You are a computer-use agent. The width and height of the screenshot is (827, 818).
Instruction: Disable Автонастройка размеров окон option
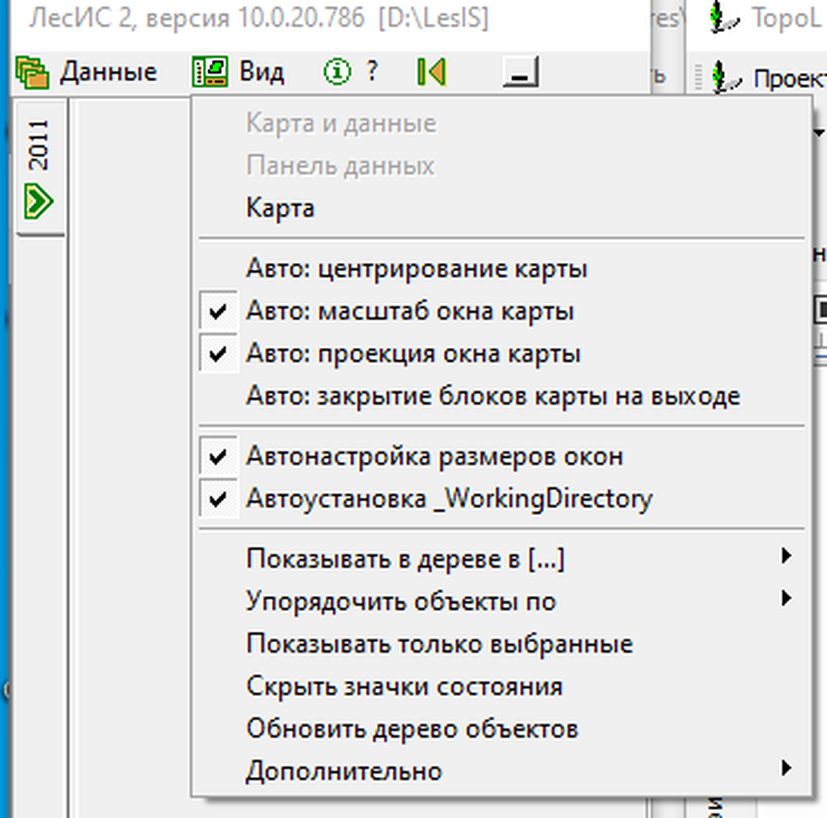434,457
